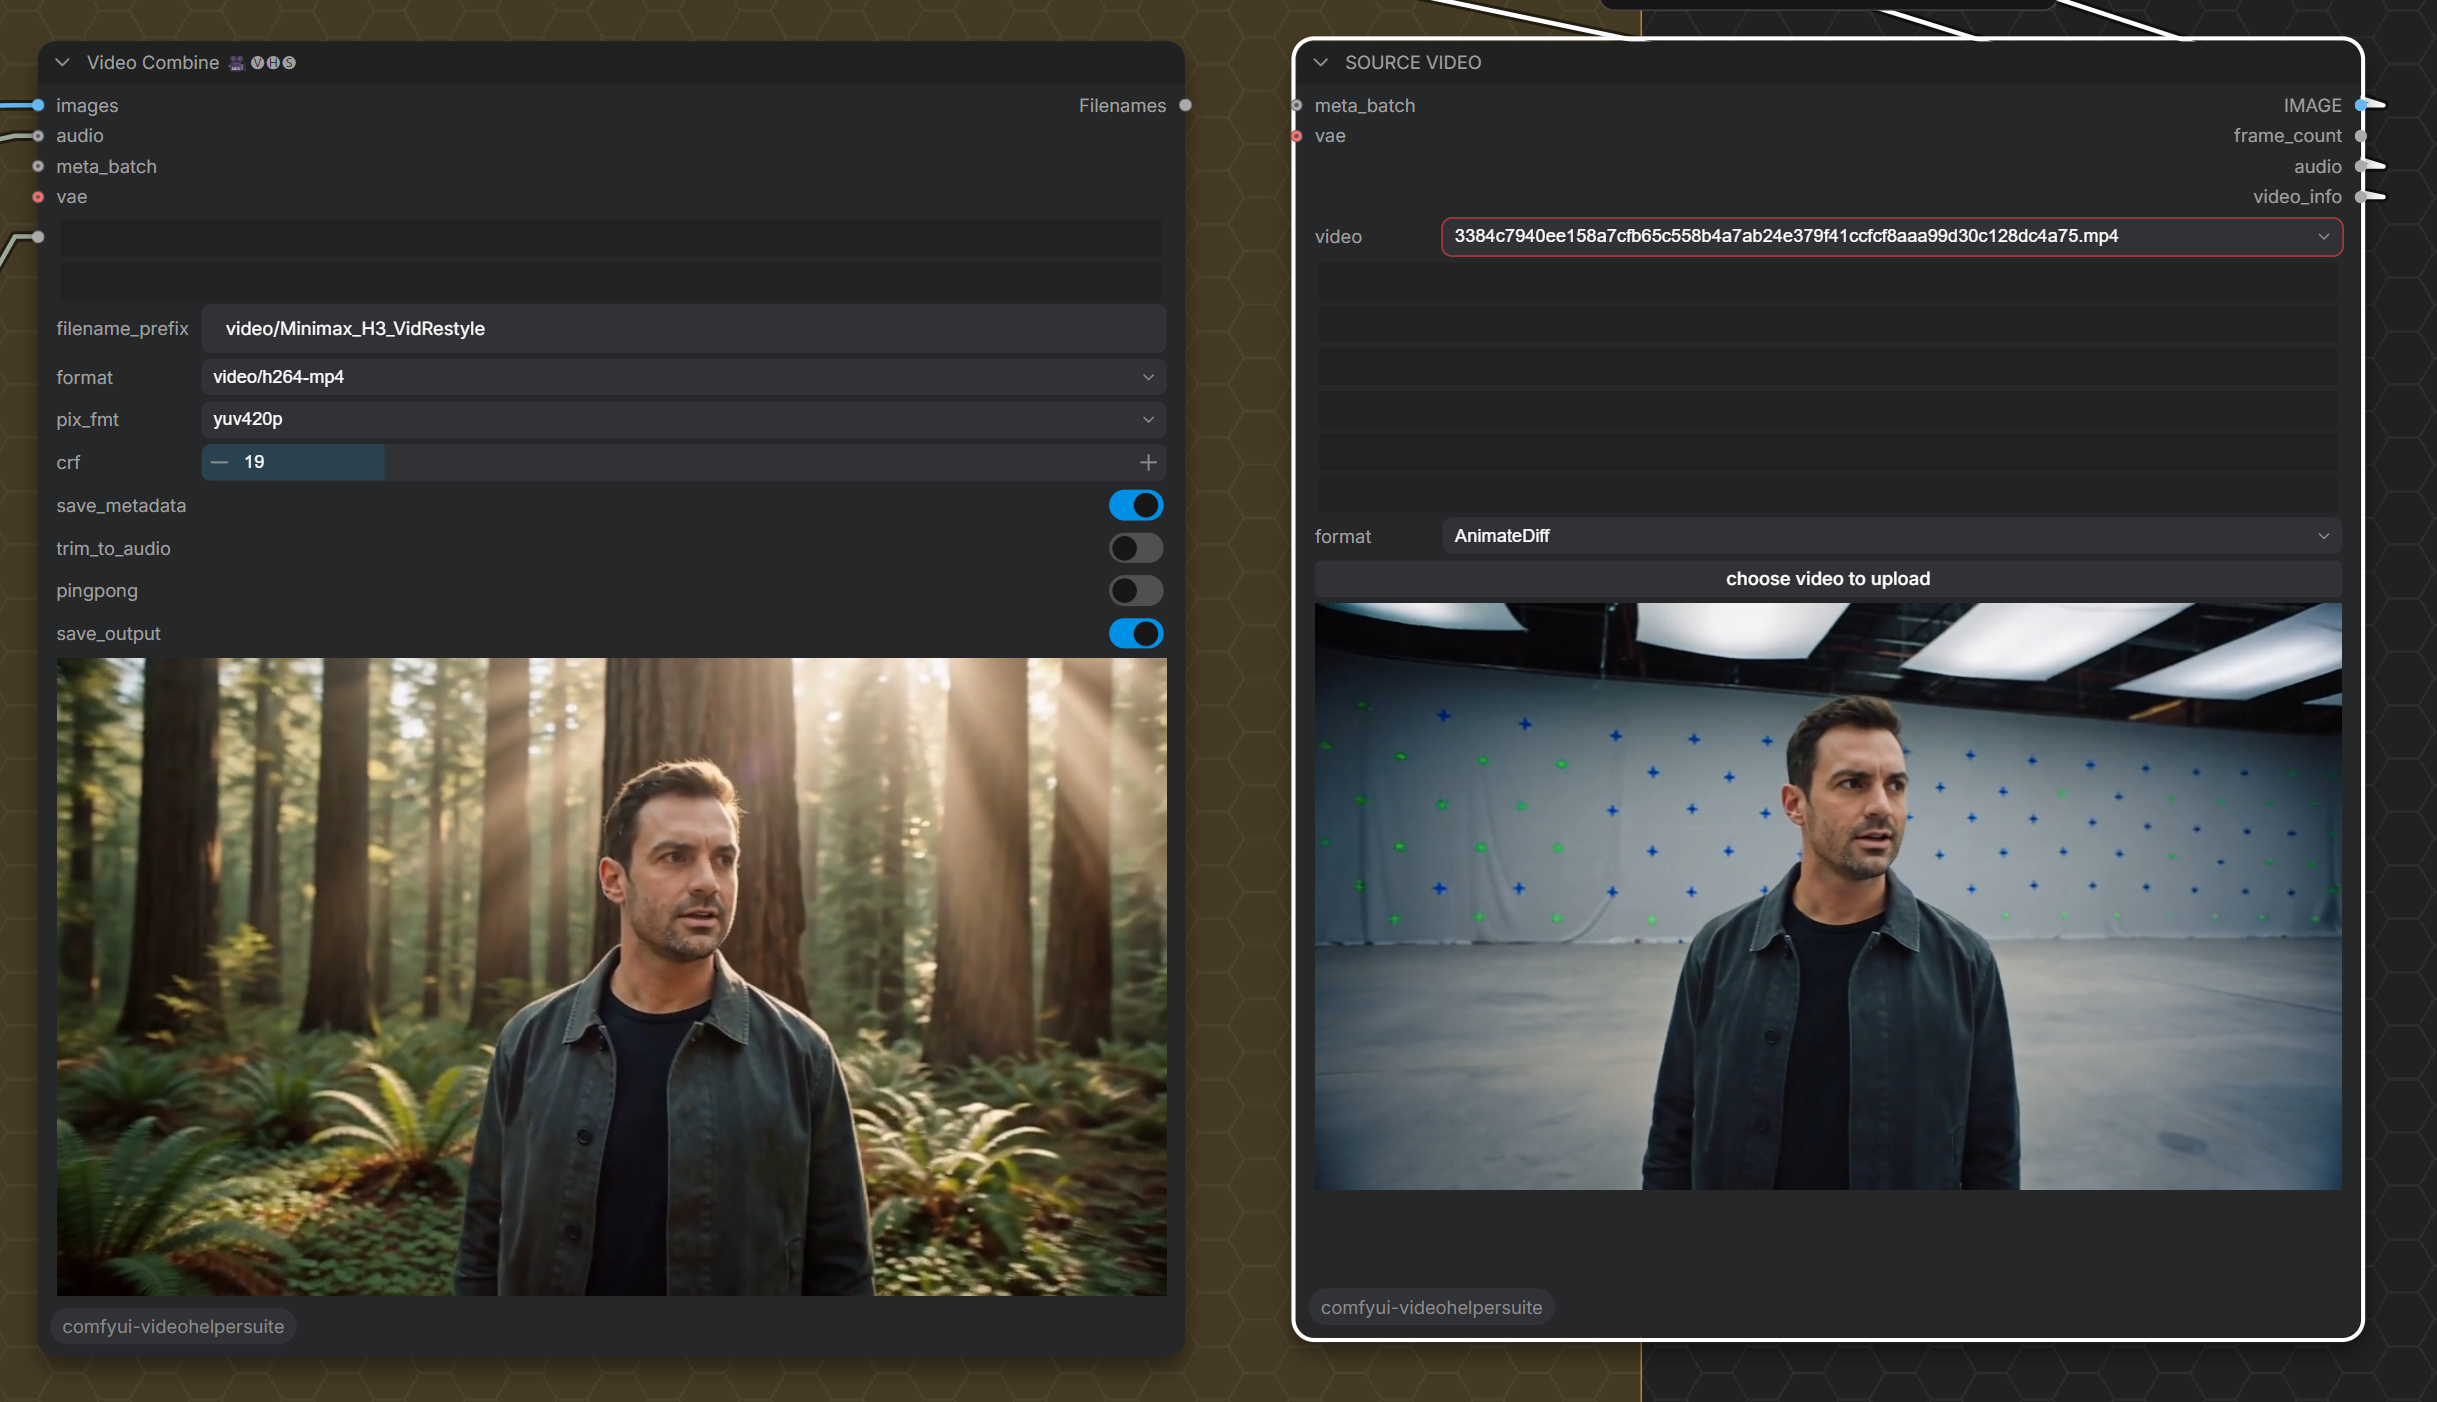Open the pix_fmt yuv420p dropdown
This screenshot has height=1402, width=2437.
click(x=684, y=419)
